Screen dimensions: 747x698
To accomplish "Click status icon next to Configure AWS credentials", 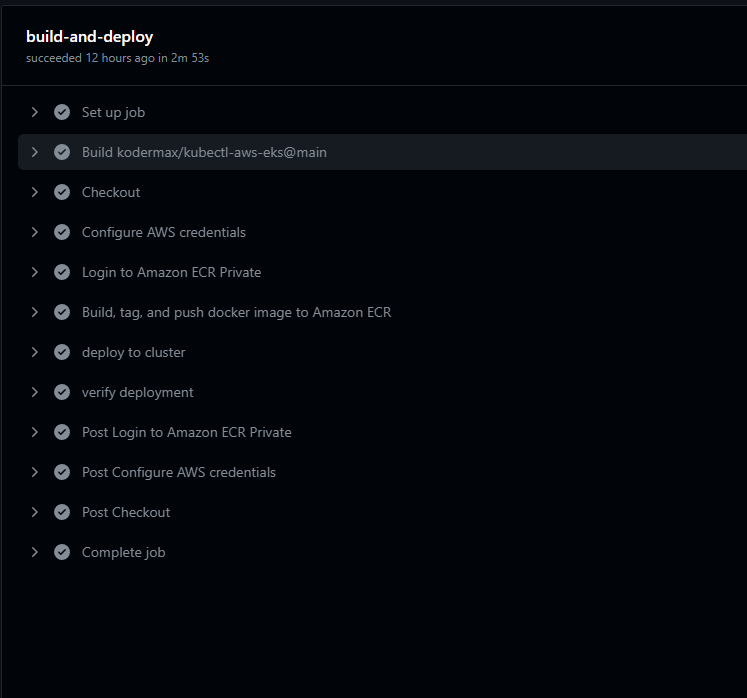I will [62, 232].
